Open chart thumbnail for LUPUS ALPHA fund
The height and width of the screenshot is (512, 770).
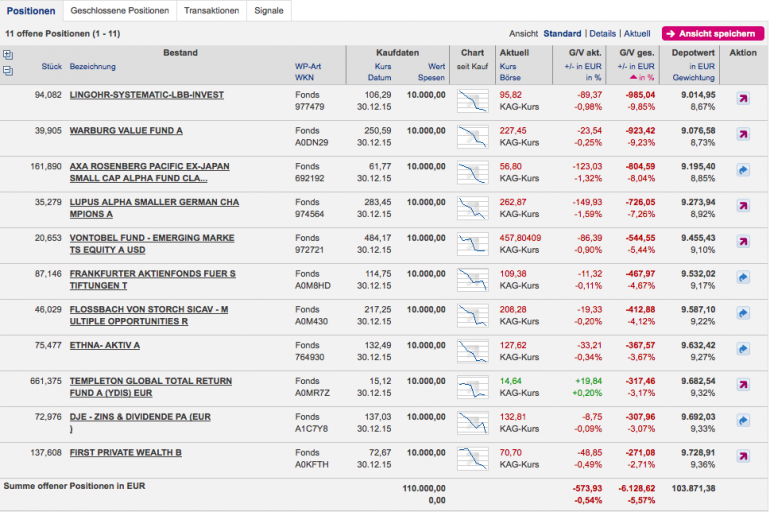(473, 207)
